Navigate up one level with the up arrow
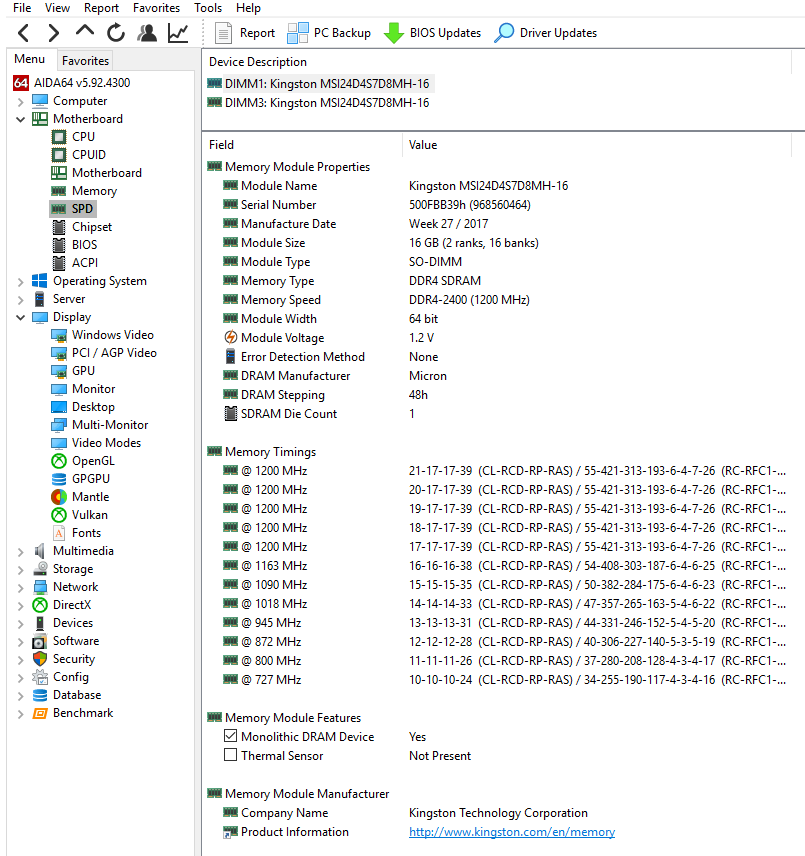This screenshot has width=805, height=856. 85,32
